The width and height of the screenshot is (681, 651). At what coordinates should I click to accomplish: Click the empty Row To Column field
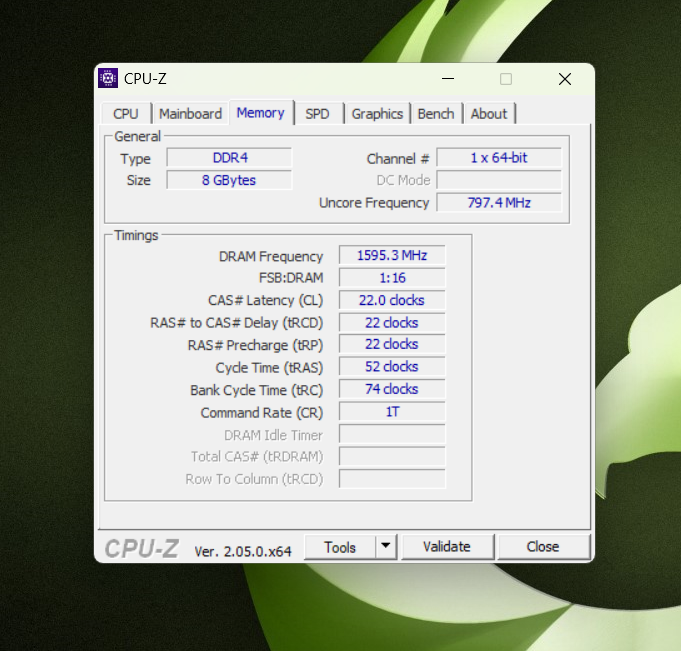(x=392, y=479)
